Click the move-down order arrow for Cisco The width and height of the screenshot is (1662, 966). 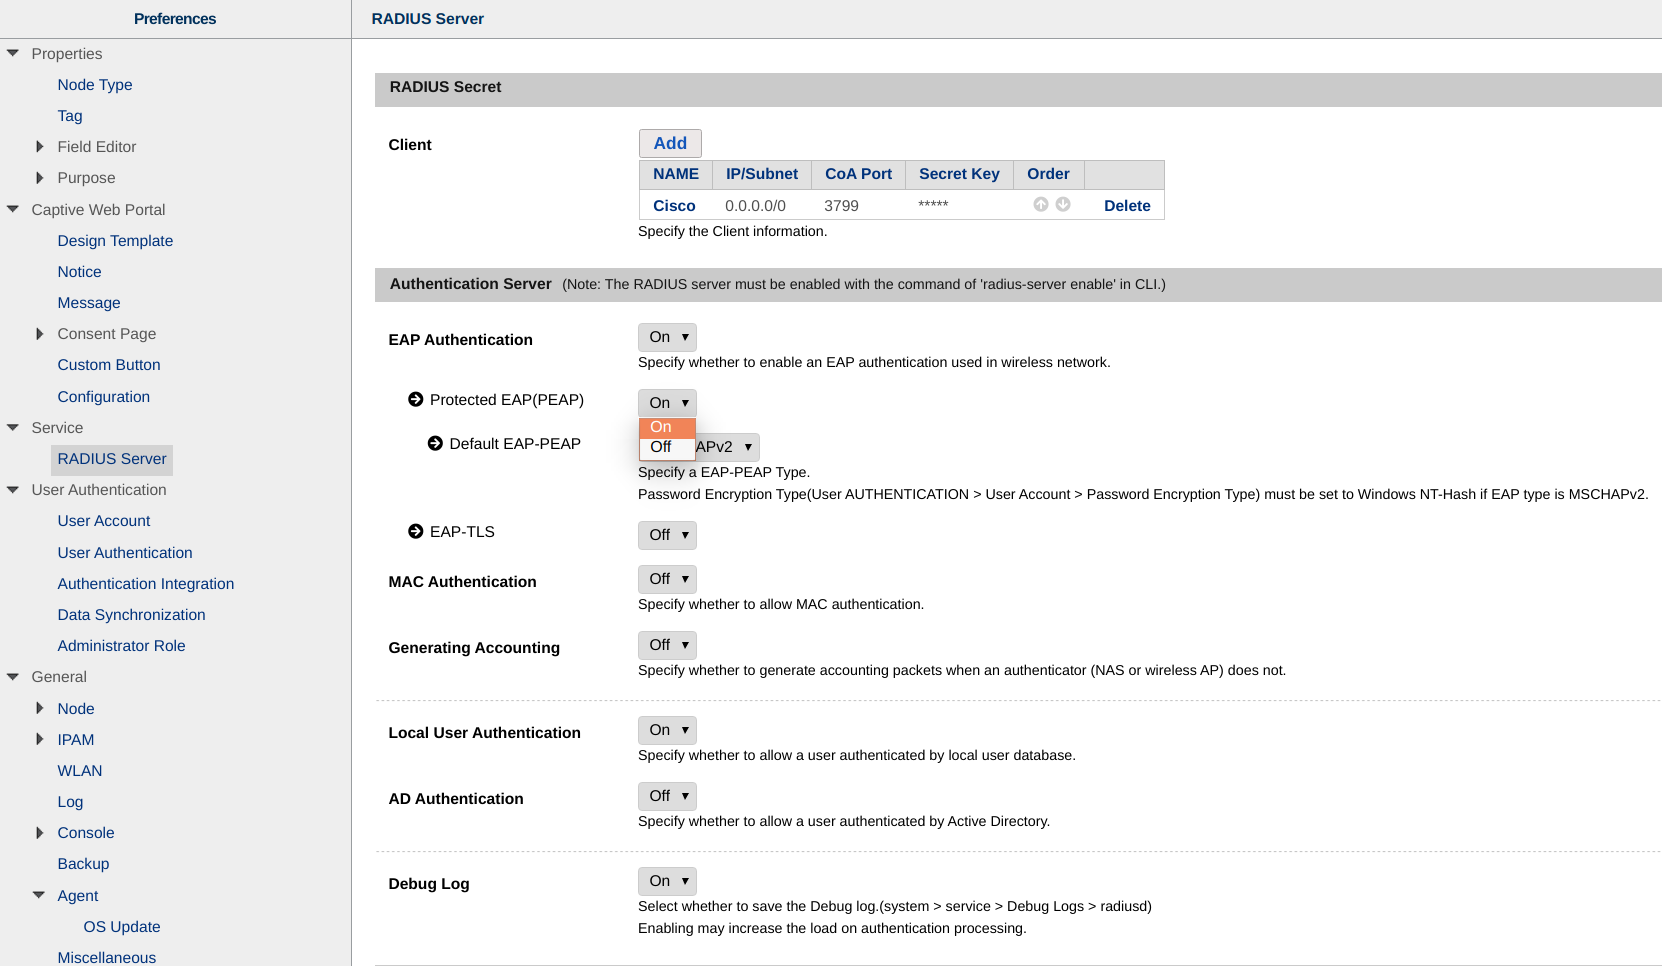1063,204
